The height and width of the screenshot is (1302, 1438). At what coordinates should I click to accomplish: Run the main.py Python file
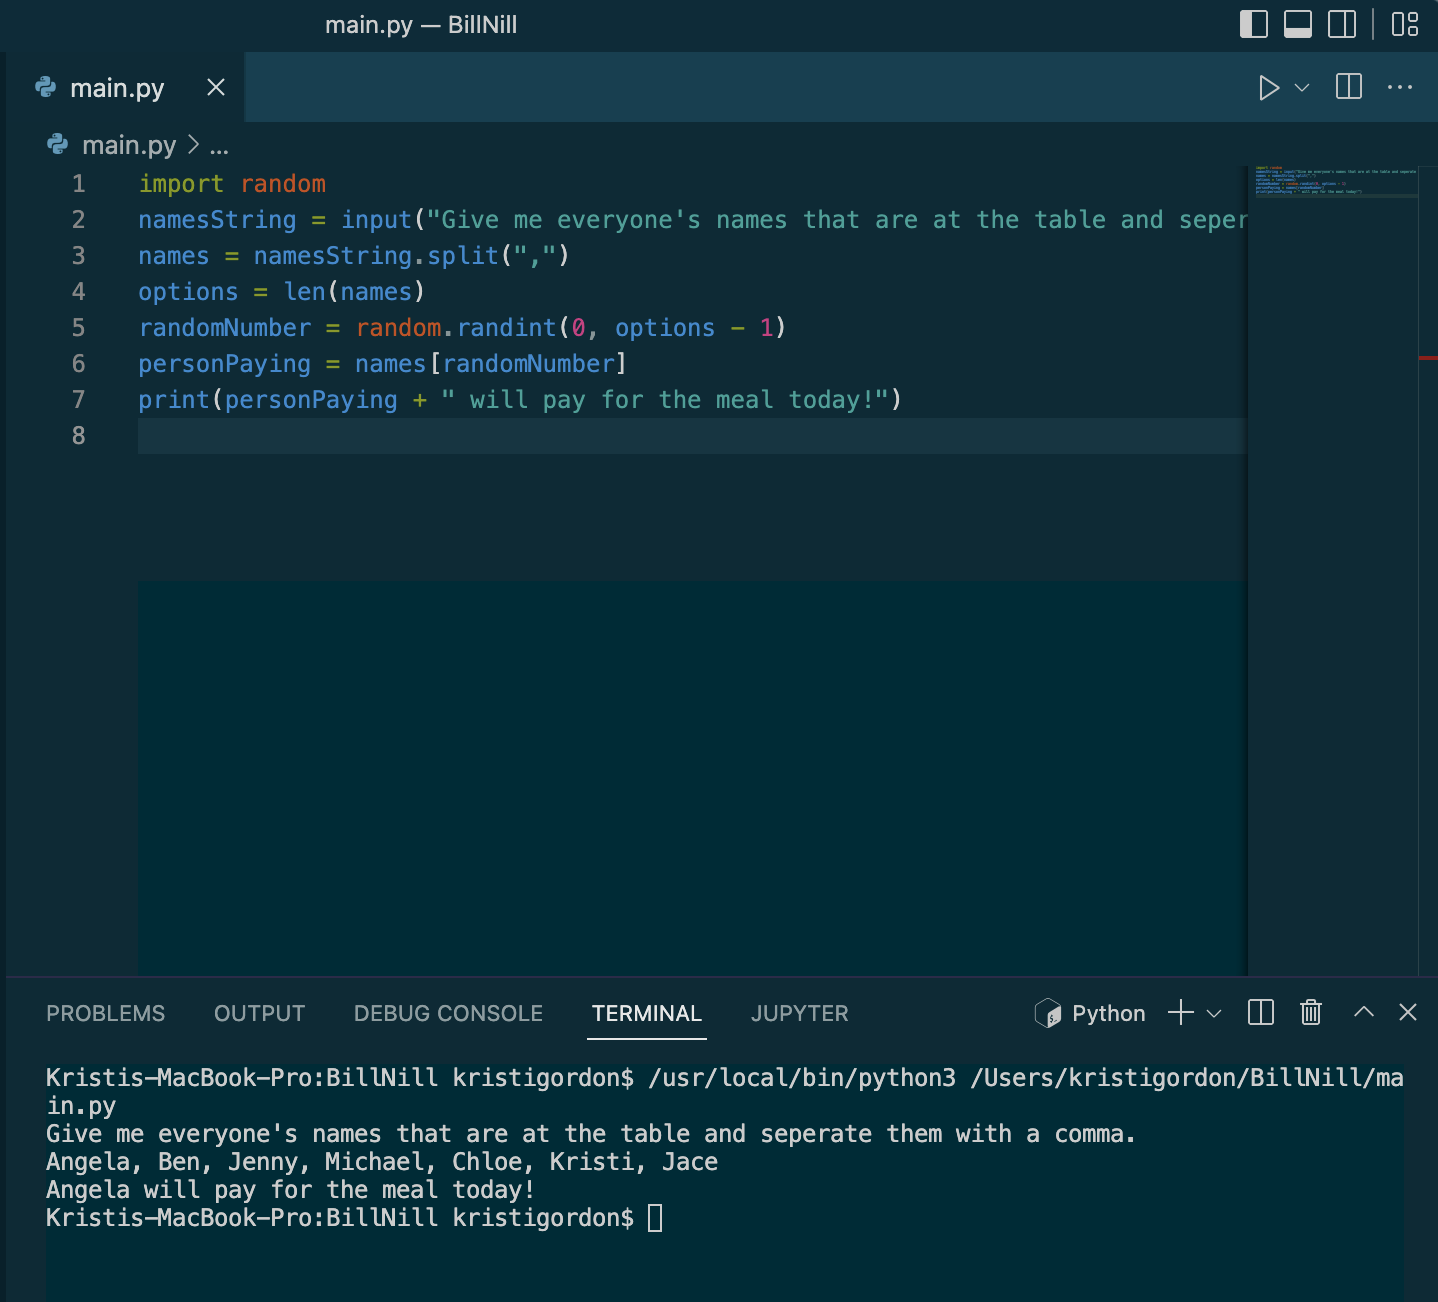coord(1268,88)
